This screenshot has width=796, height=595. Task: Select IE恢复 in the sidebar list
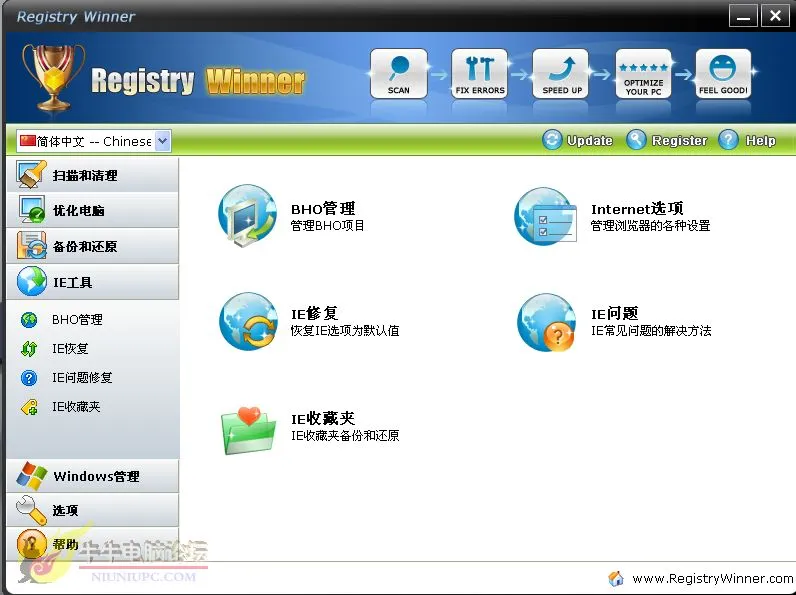point(70,348)
